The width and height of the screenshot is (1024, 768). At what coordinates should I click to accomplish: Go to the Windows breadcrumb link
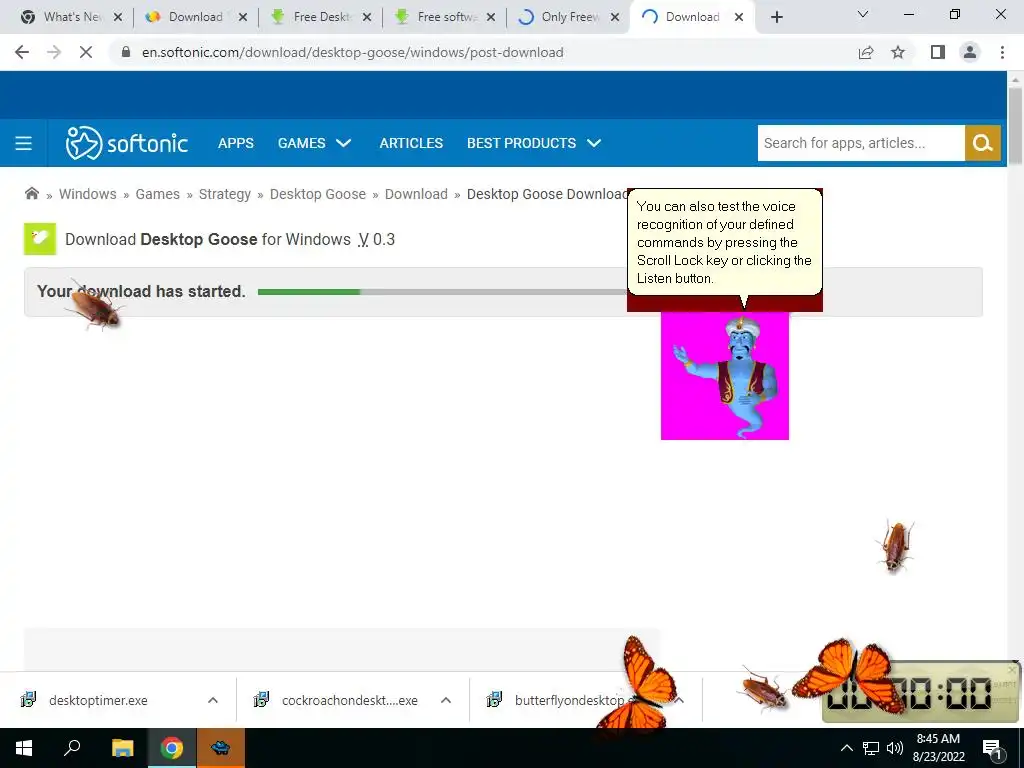pyautogui.click(x=88, y=194)
